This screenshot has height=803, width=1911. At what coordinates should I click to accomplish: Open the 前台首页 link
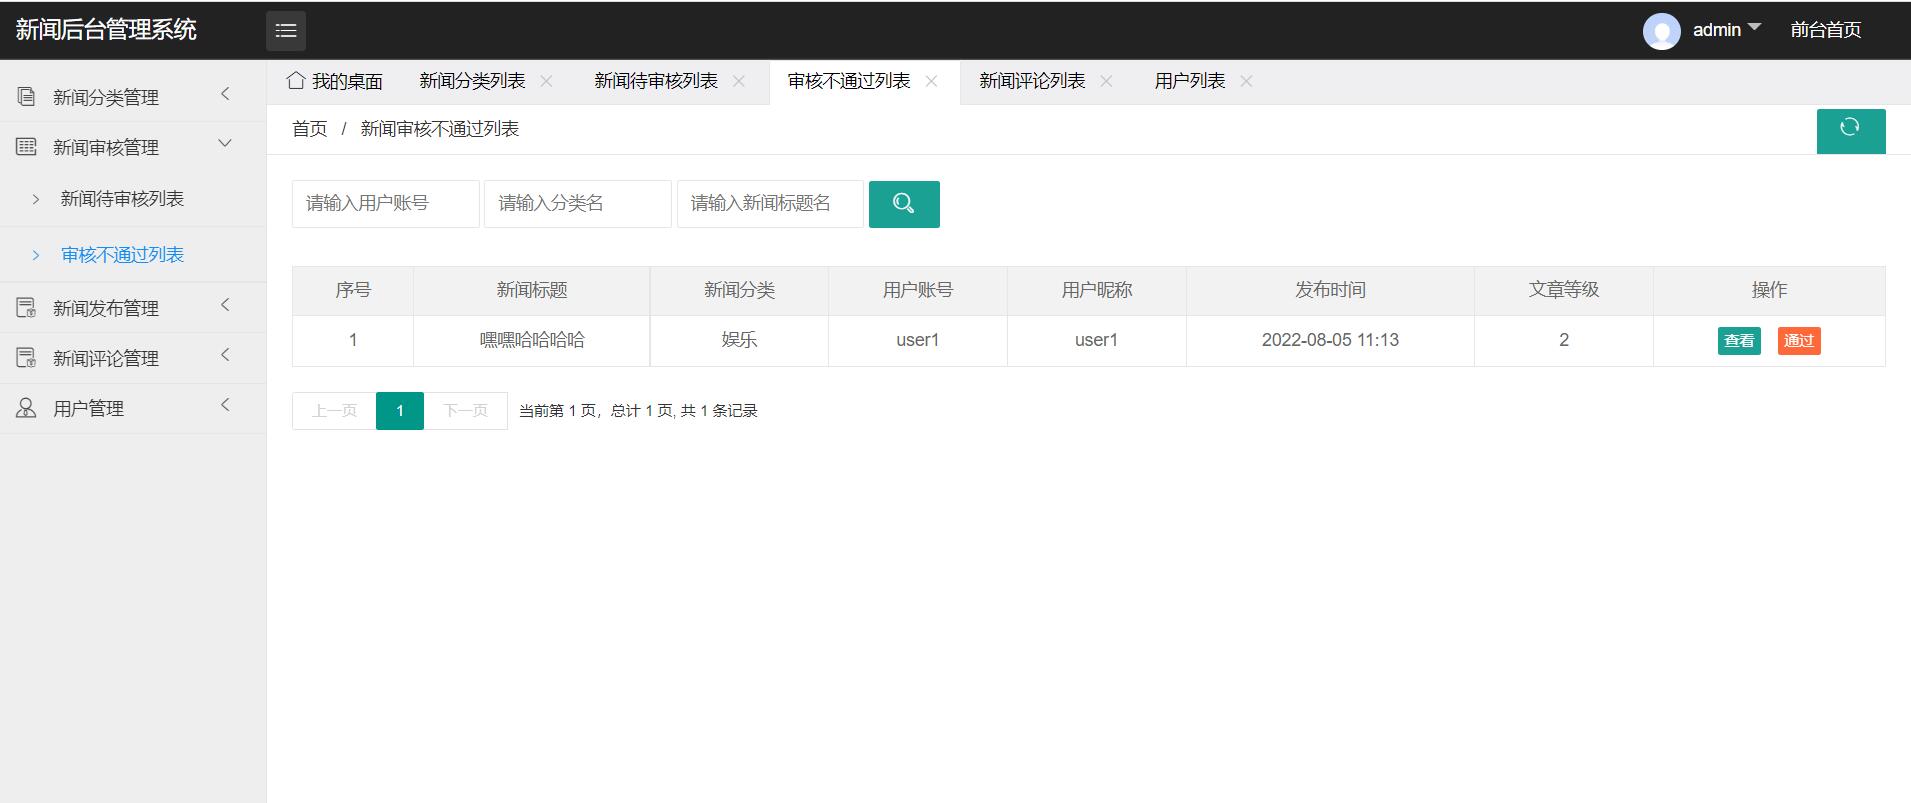pyautogui.click(x=1826, y=30)
